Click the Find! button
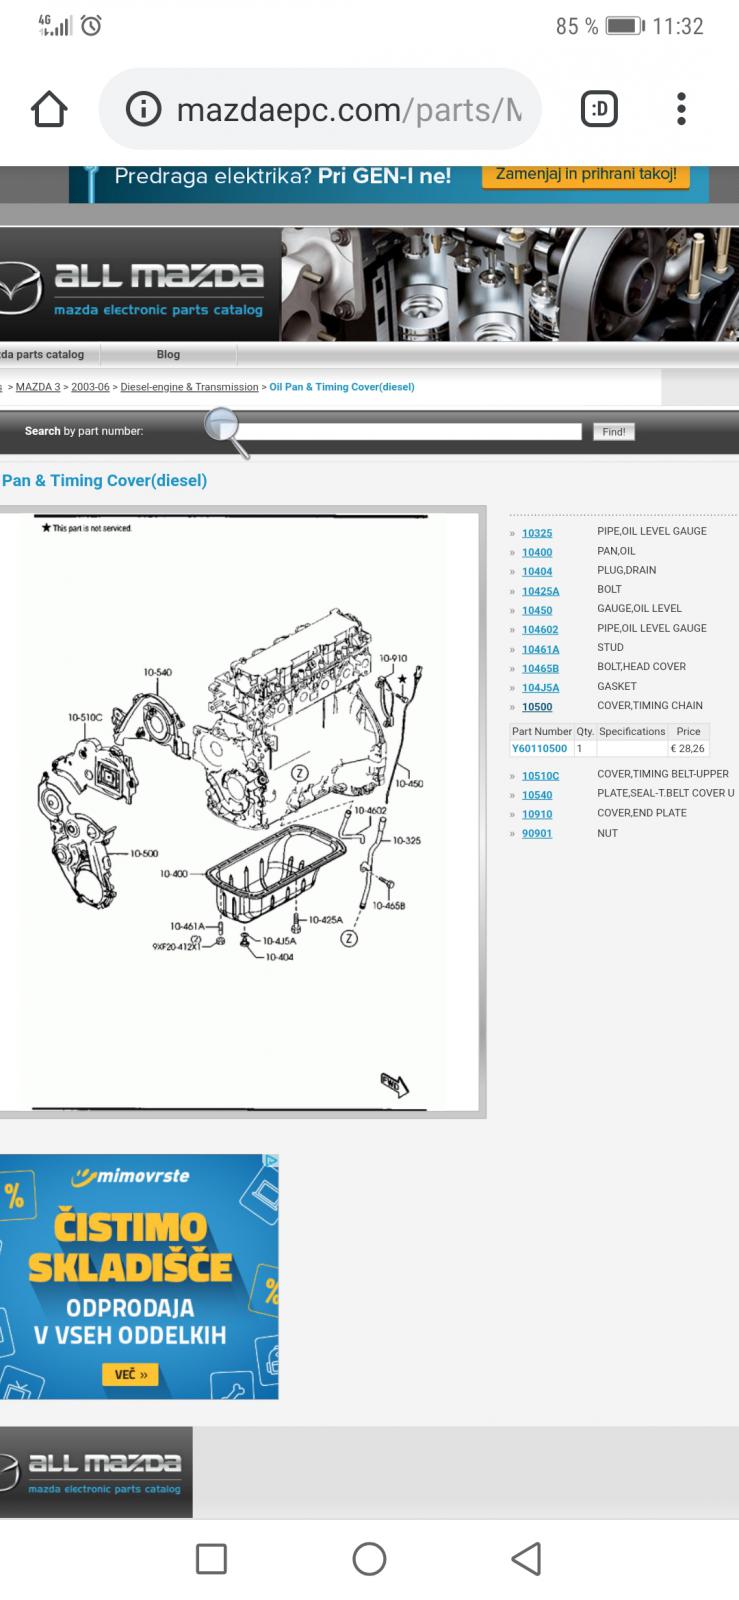739x1600 pixels. coord(614,432)
